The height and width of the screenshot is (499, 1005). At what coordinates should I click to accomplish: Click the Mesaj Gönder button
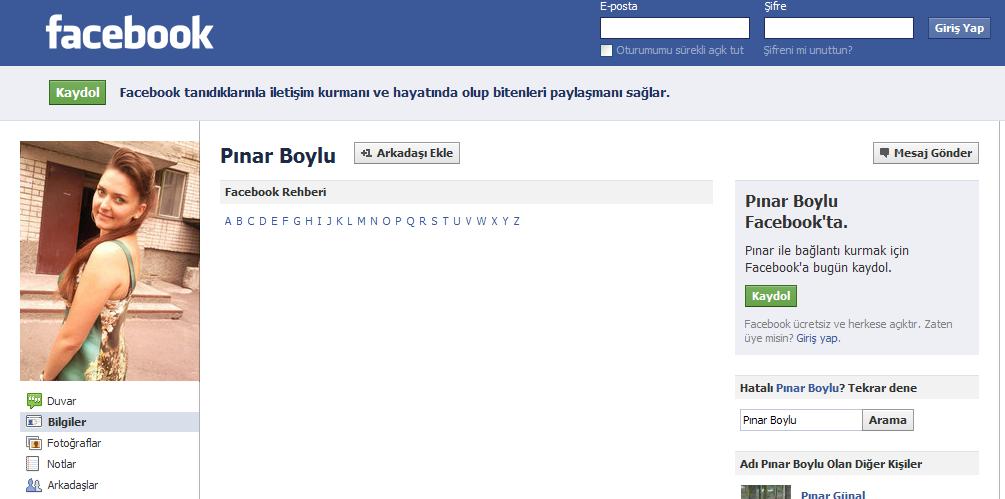[926, 153]
